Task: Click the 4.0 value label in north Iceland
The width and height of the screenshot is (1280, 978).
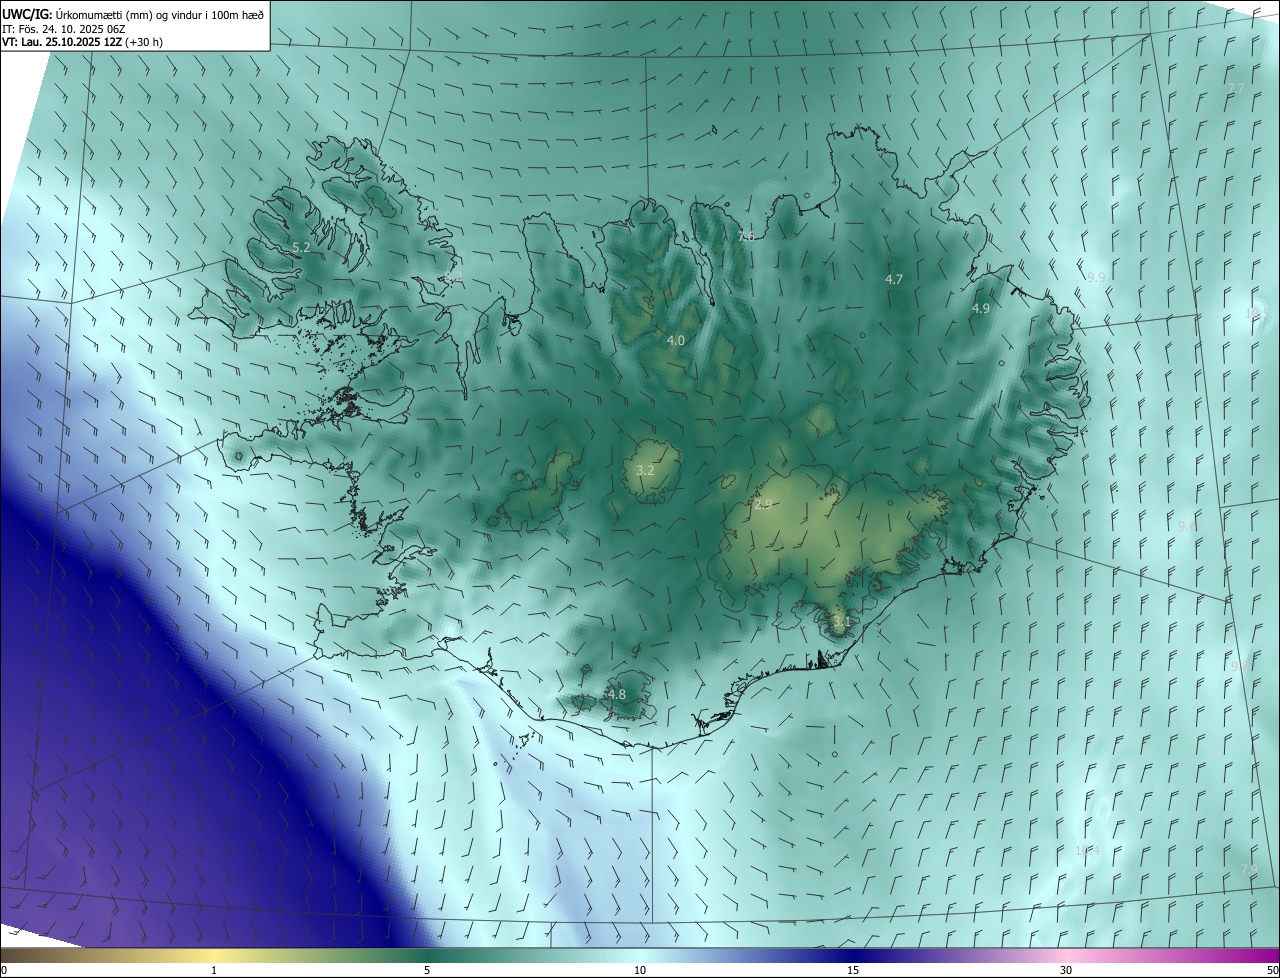Action: tap(676, 340)
